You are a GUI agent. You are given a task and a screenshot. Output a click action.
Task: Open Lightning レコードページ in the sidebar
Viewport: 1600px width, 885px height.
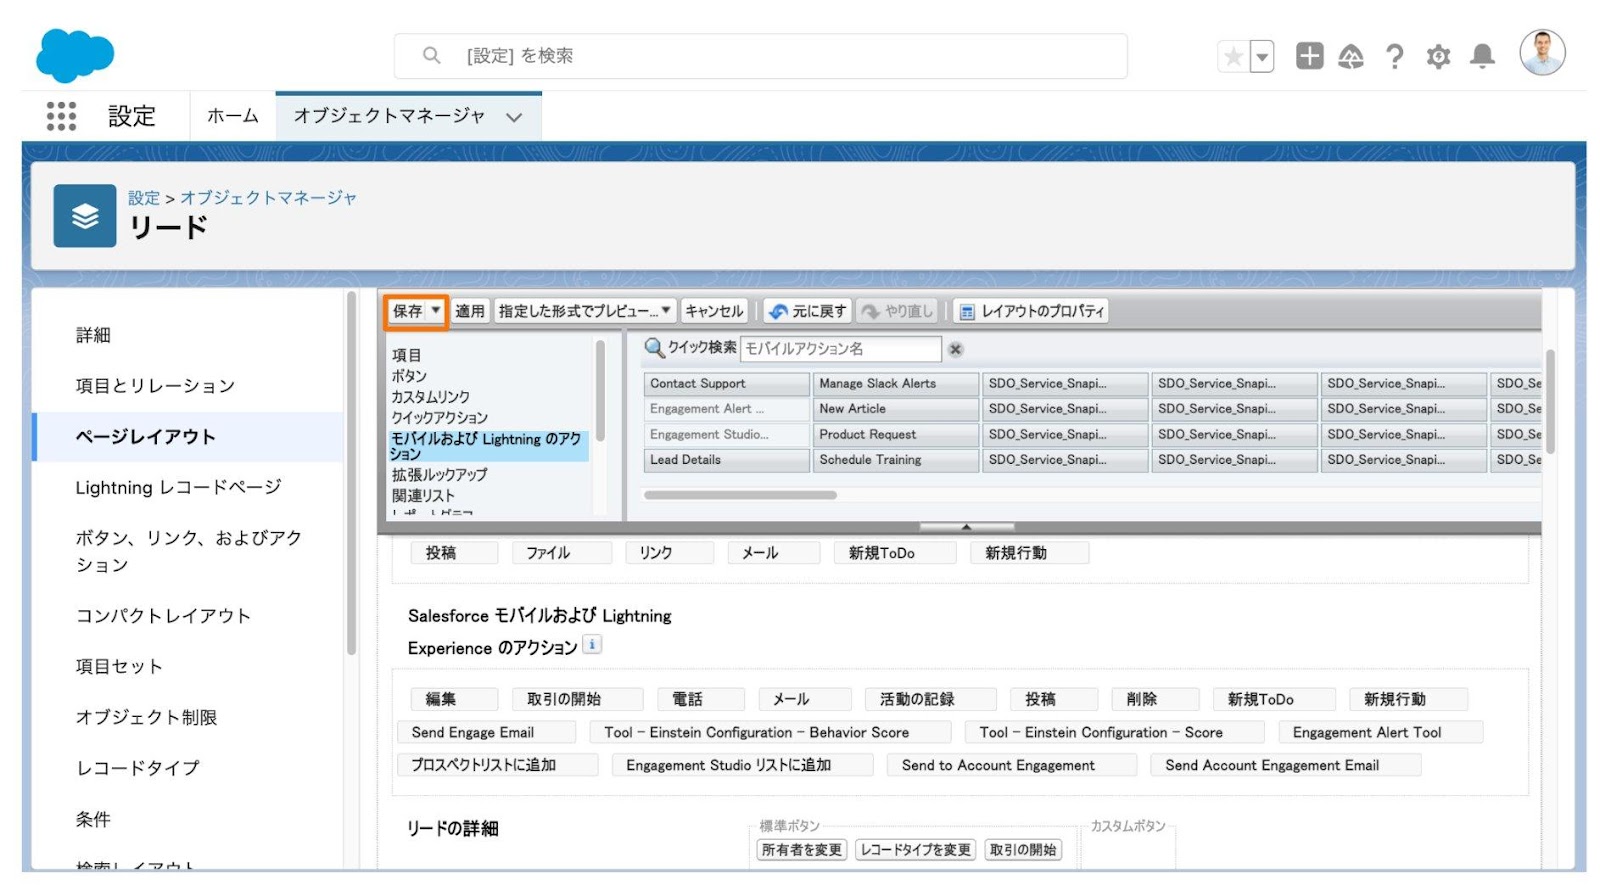178,487
